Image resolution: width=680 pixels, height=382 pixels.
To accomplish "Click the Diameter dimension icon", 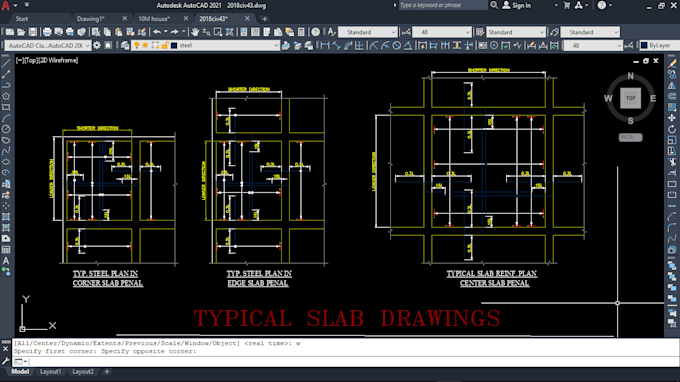I will click(396, 46).
